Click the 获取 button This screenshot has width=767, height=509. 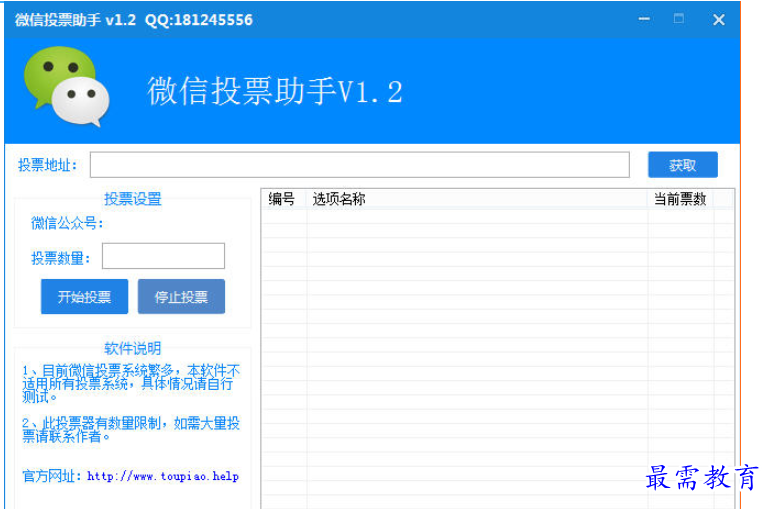[x=682, y=165]
